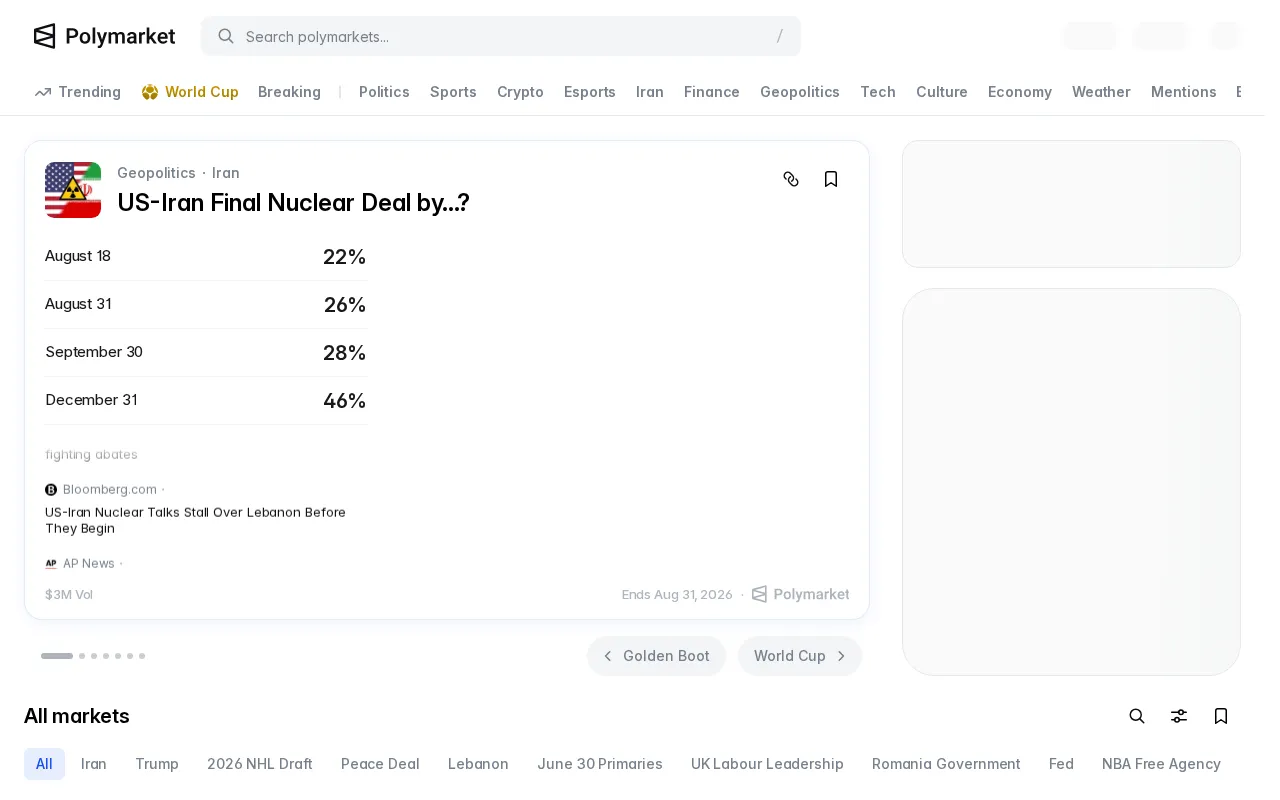Click the US-Iran nuclear market flag thumbnail
This screenshot has height=800, width=1280.
click(73, 190)
